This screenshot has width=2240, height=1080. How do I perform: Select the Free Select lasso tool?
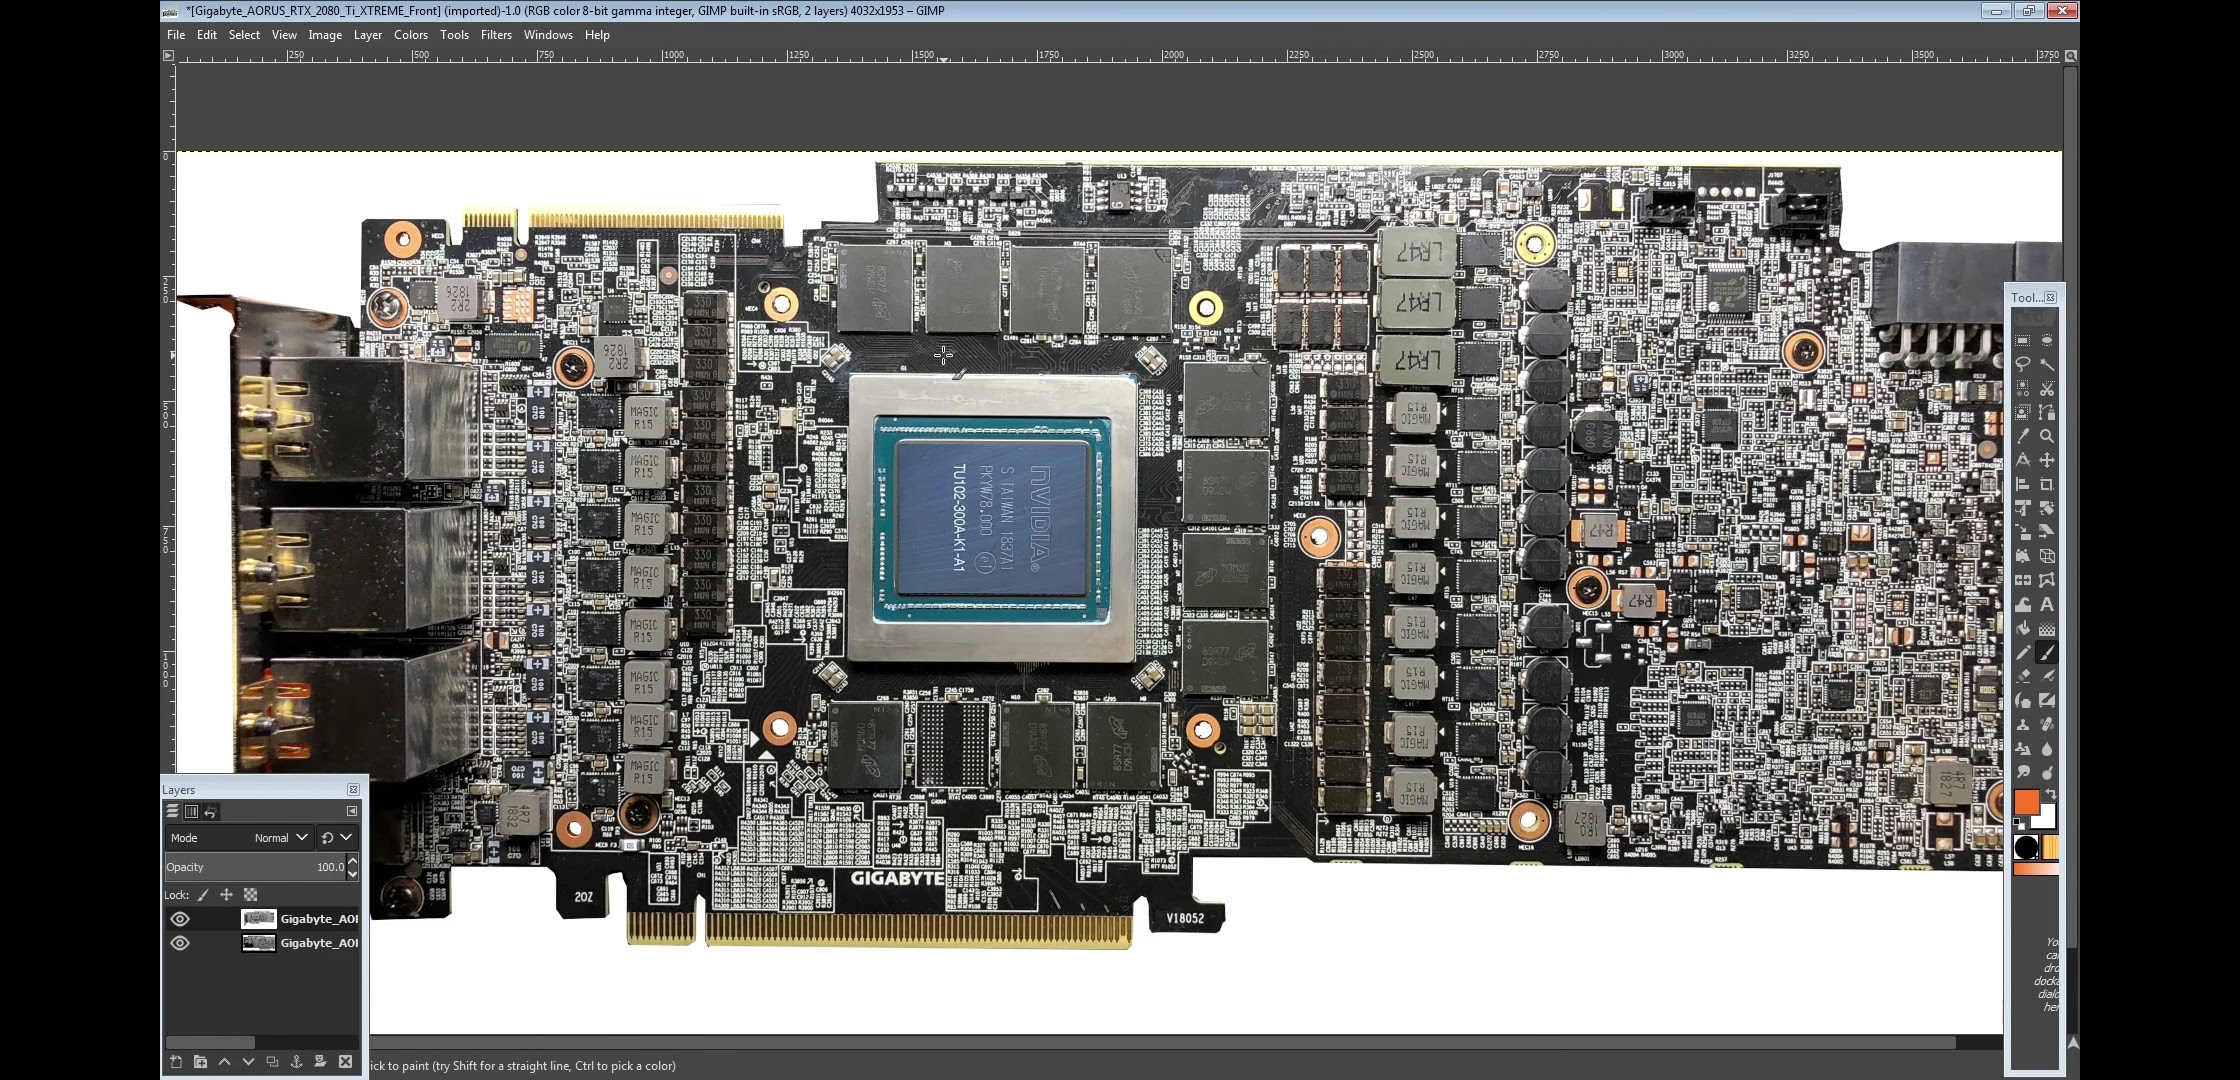pos(2023,364)
